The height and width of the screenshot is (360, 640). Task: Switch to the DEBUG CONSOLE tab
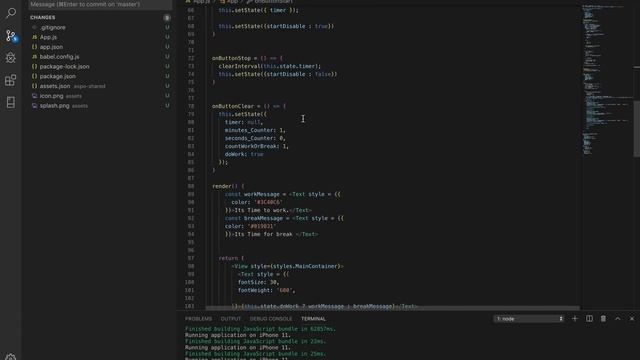271,319
